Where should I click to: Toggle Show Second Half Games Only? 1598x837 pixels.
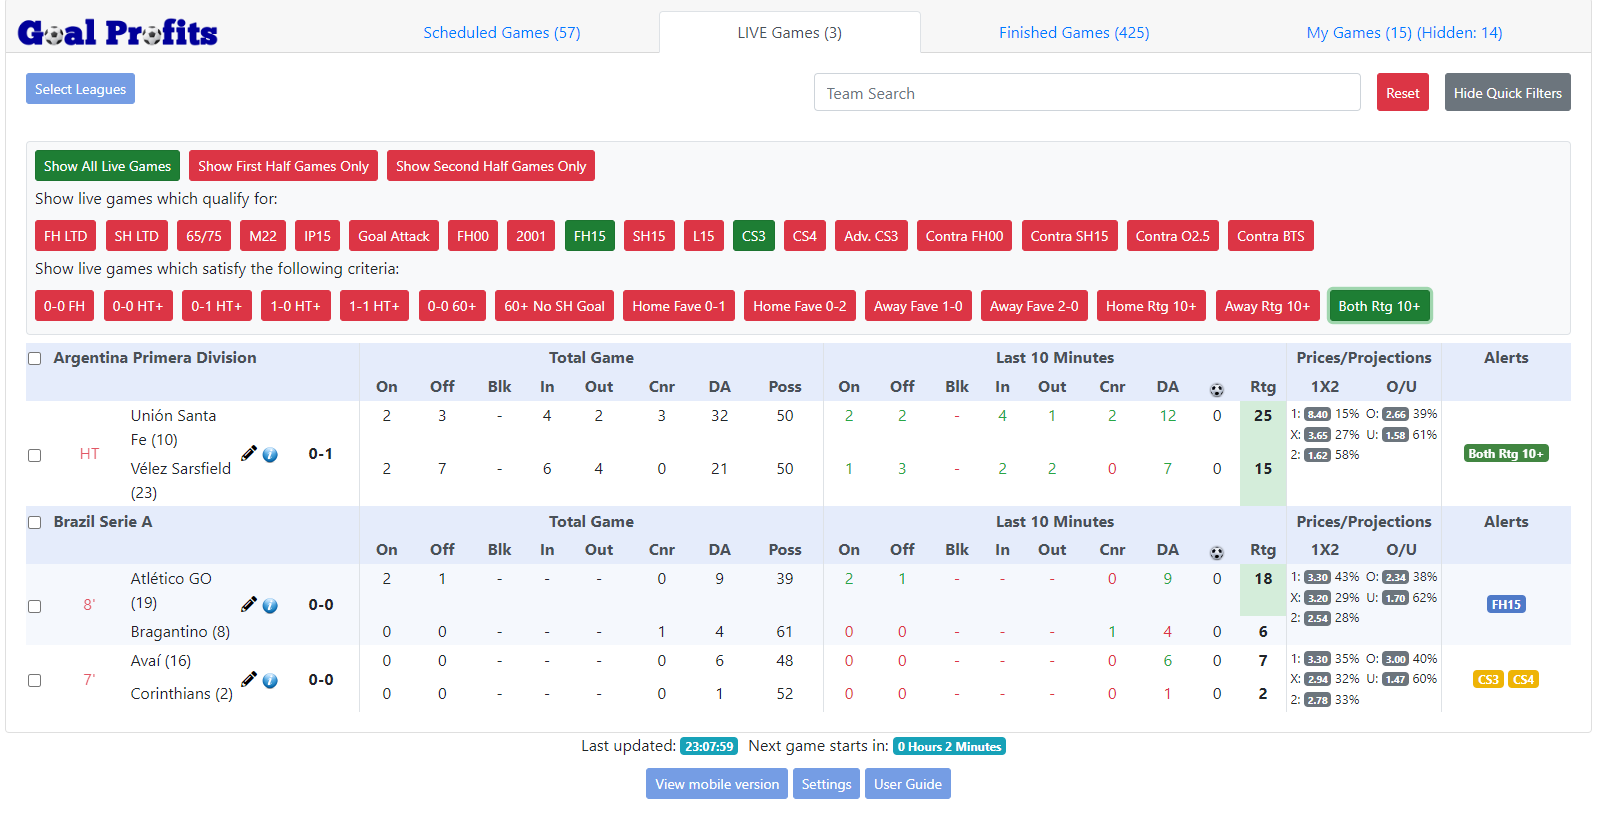pos(491,166)
